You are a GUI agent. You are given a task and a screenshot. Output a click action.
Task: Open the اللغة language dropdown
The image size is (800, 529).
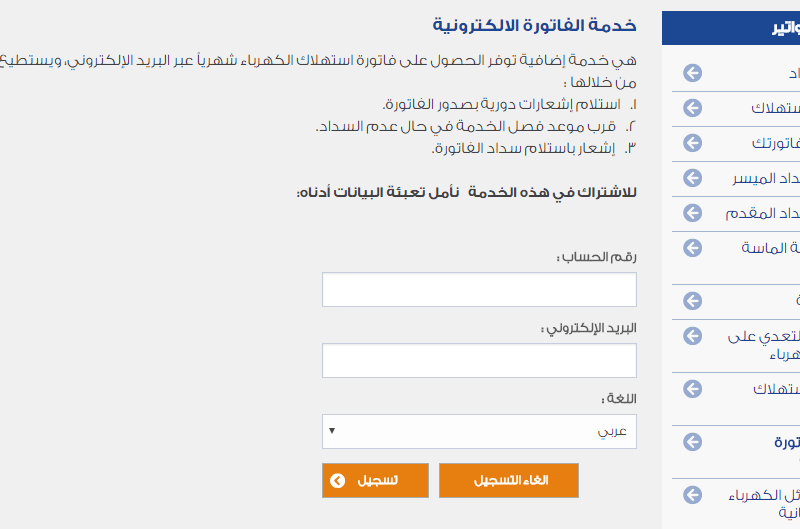479,432
